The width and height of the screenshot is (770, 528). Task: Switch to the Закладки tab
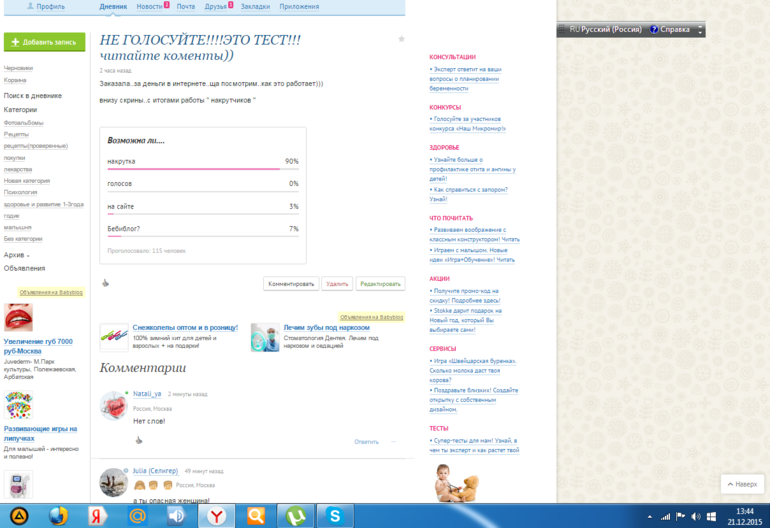coord(255,6)
